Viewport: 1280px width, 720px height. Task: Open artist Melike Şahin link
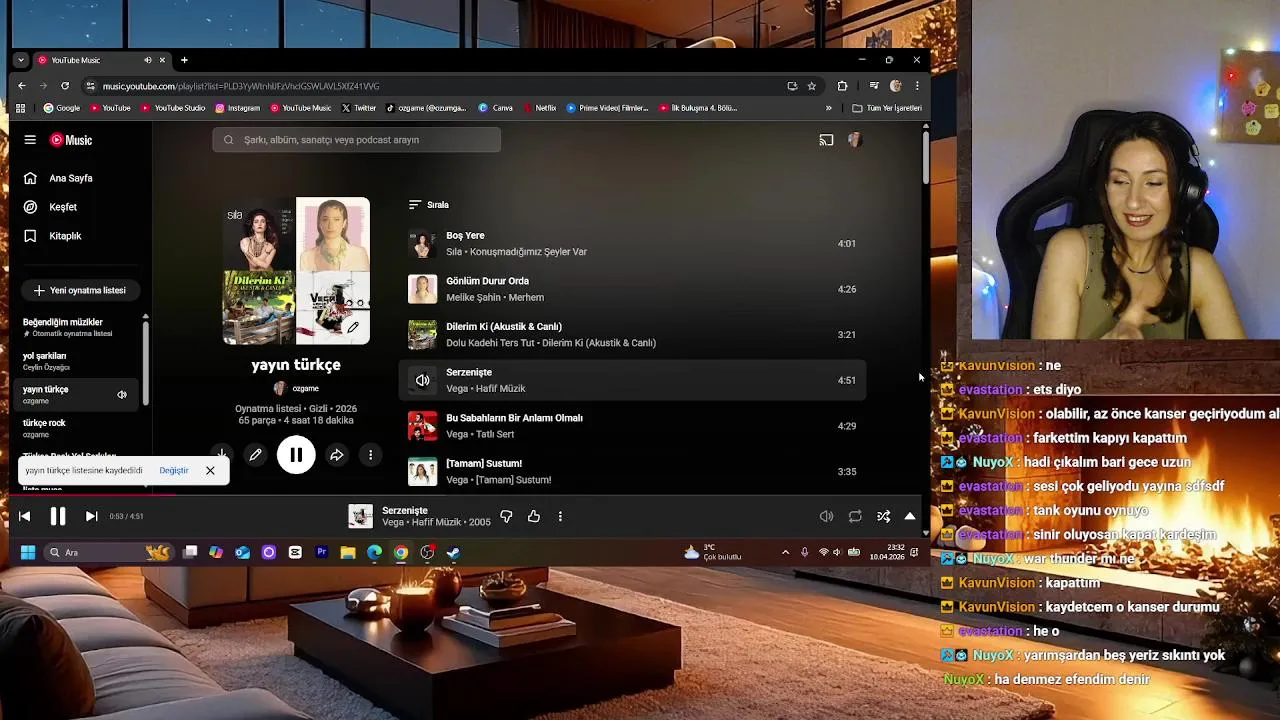point(472,298)
